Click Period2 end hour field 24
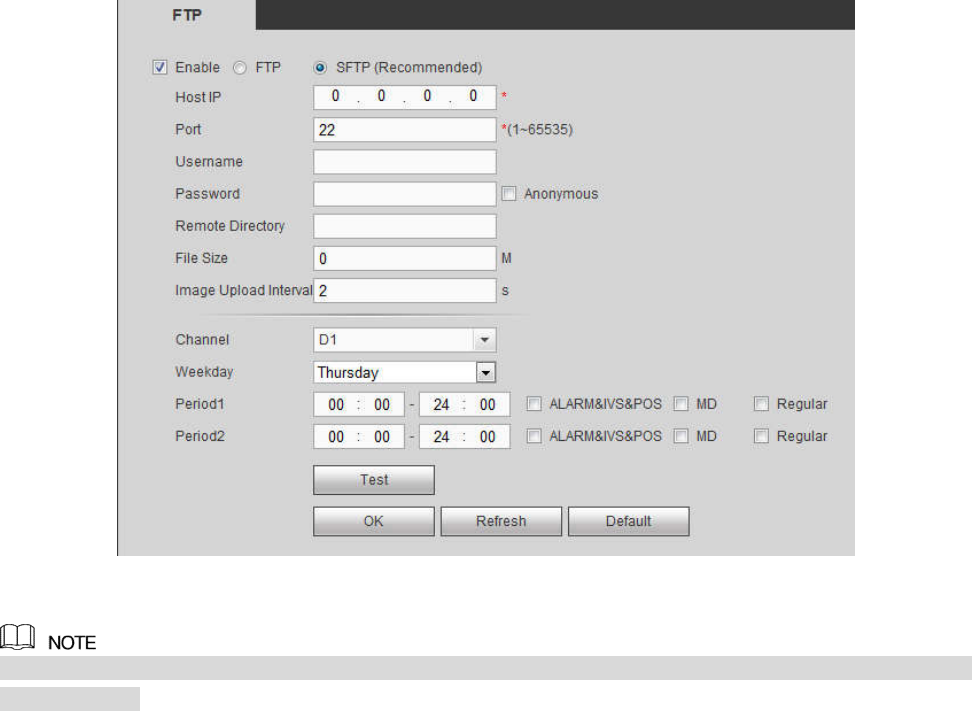 [x=441, y=437]
